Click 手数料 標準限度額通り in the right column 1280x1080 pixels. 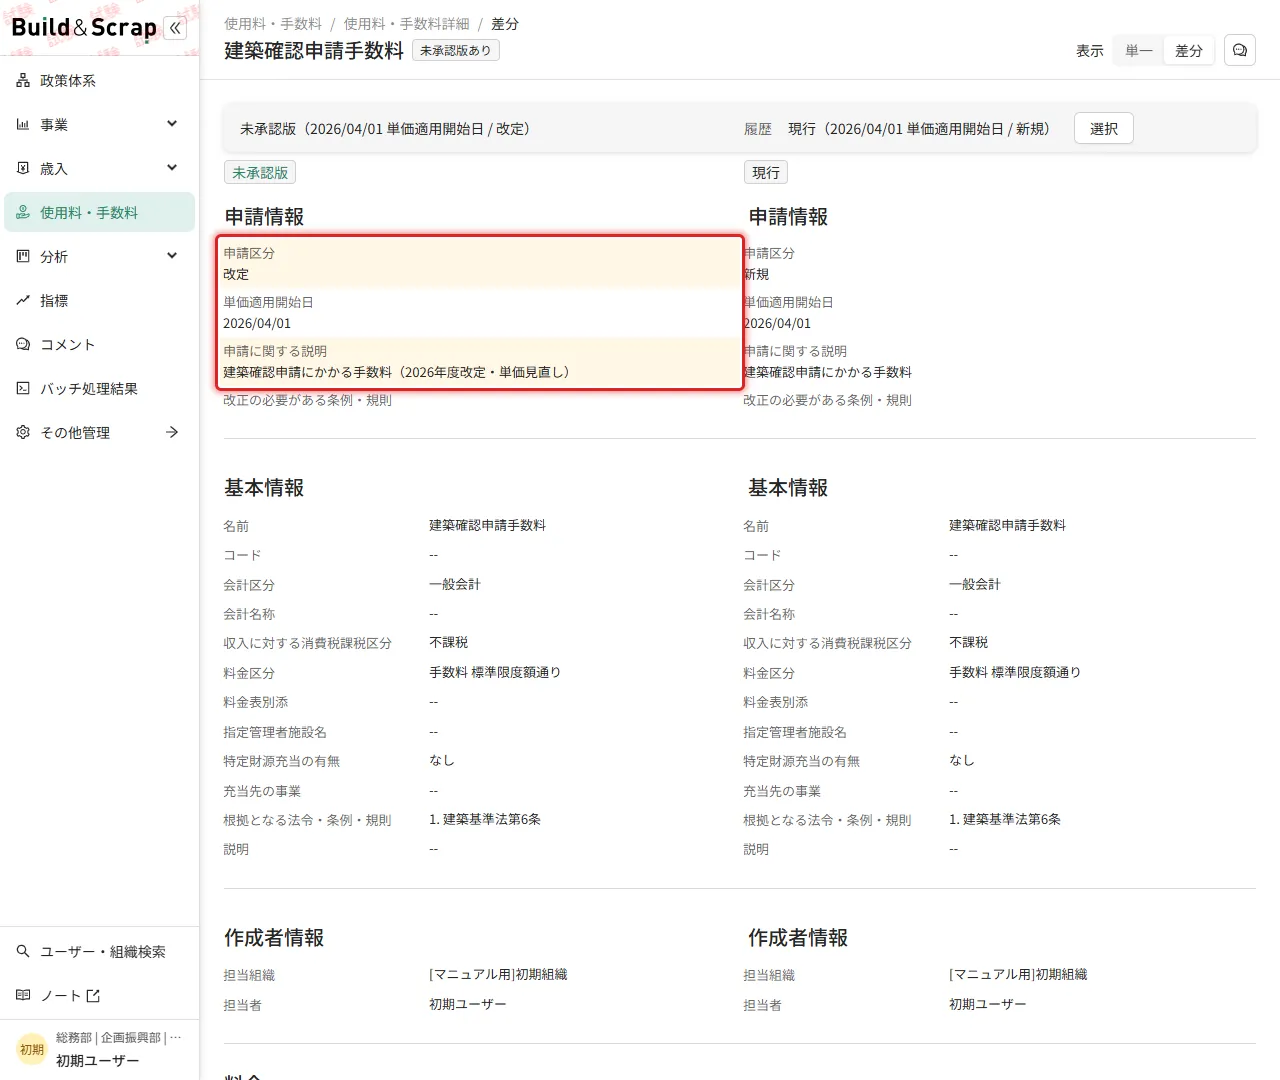point(1015,672)
